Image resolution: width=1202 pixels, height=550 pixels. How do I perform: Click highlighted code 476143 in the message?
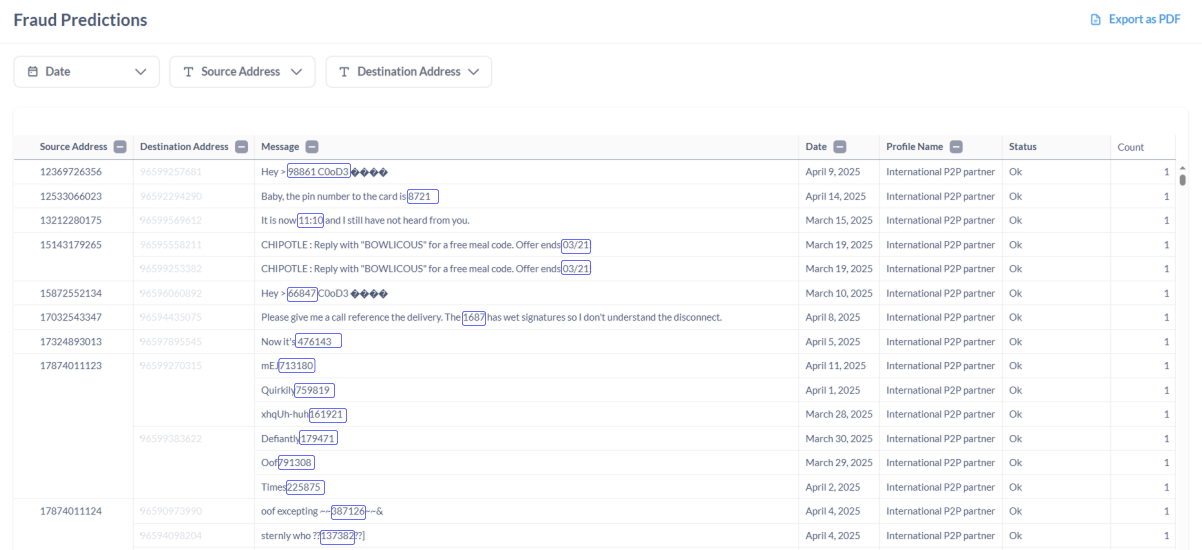pyautogui.click(x=318, y=341)
